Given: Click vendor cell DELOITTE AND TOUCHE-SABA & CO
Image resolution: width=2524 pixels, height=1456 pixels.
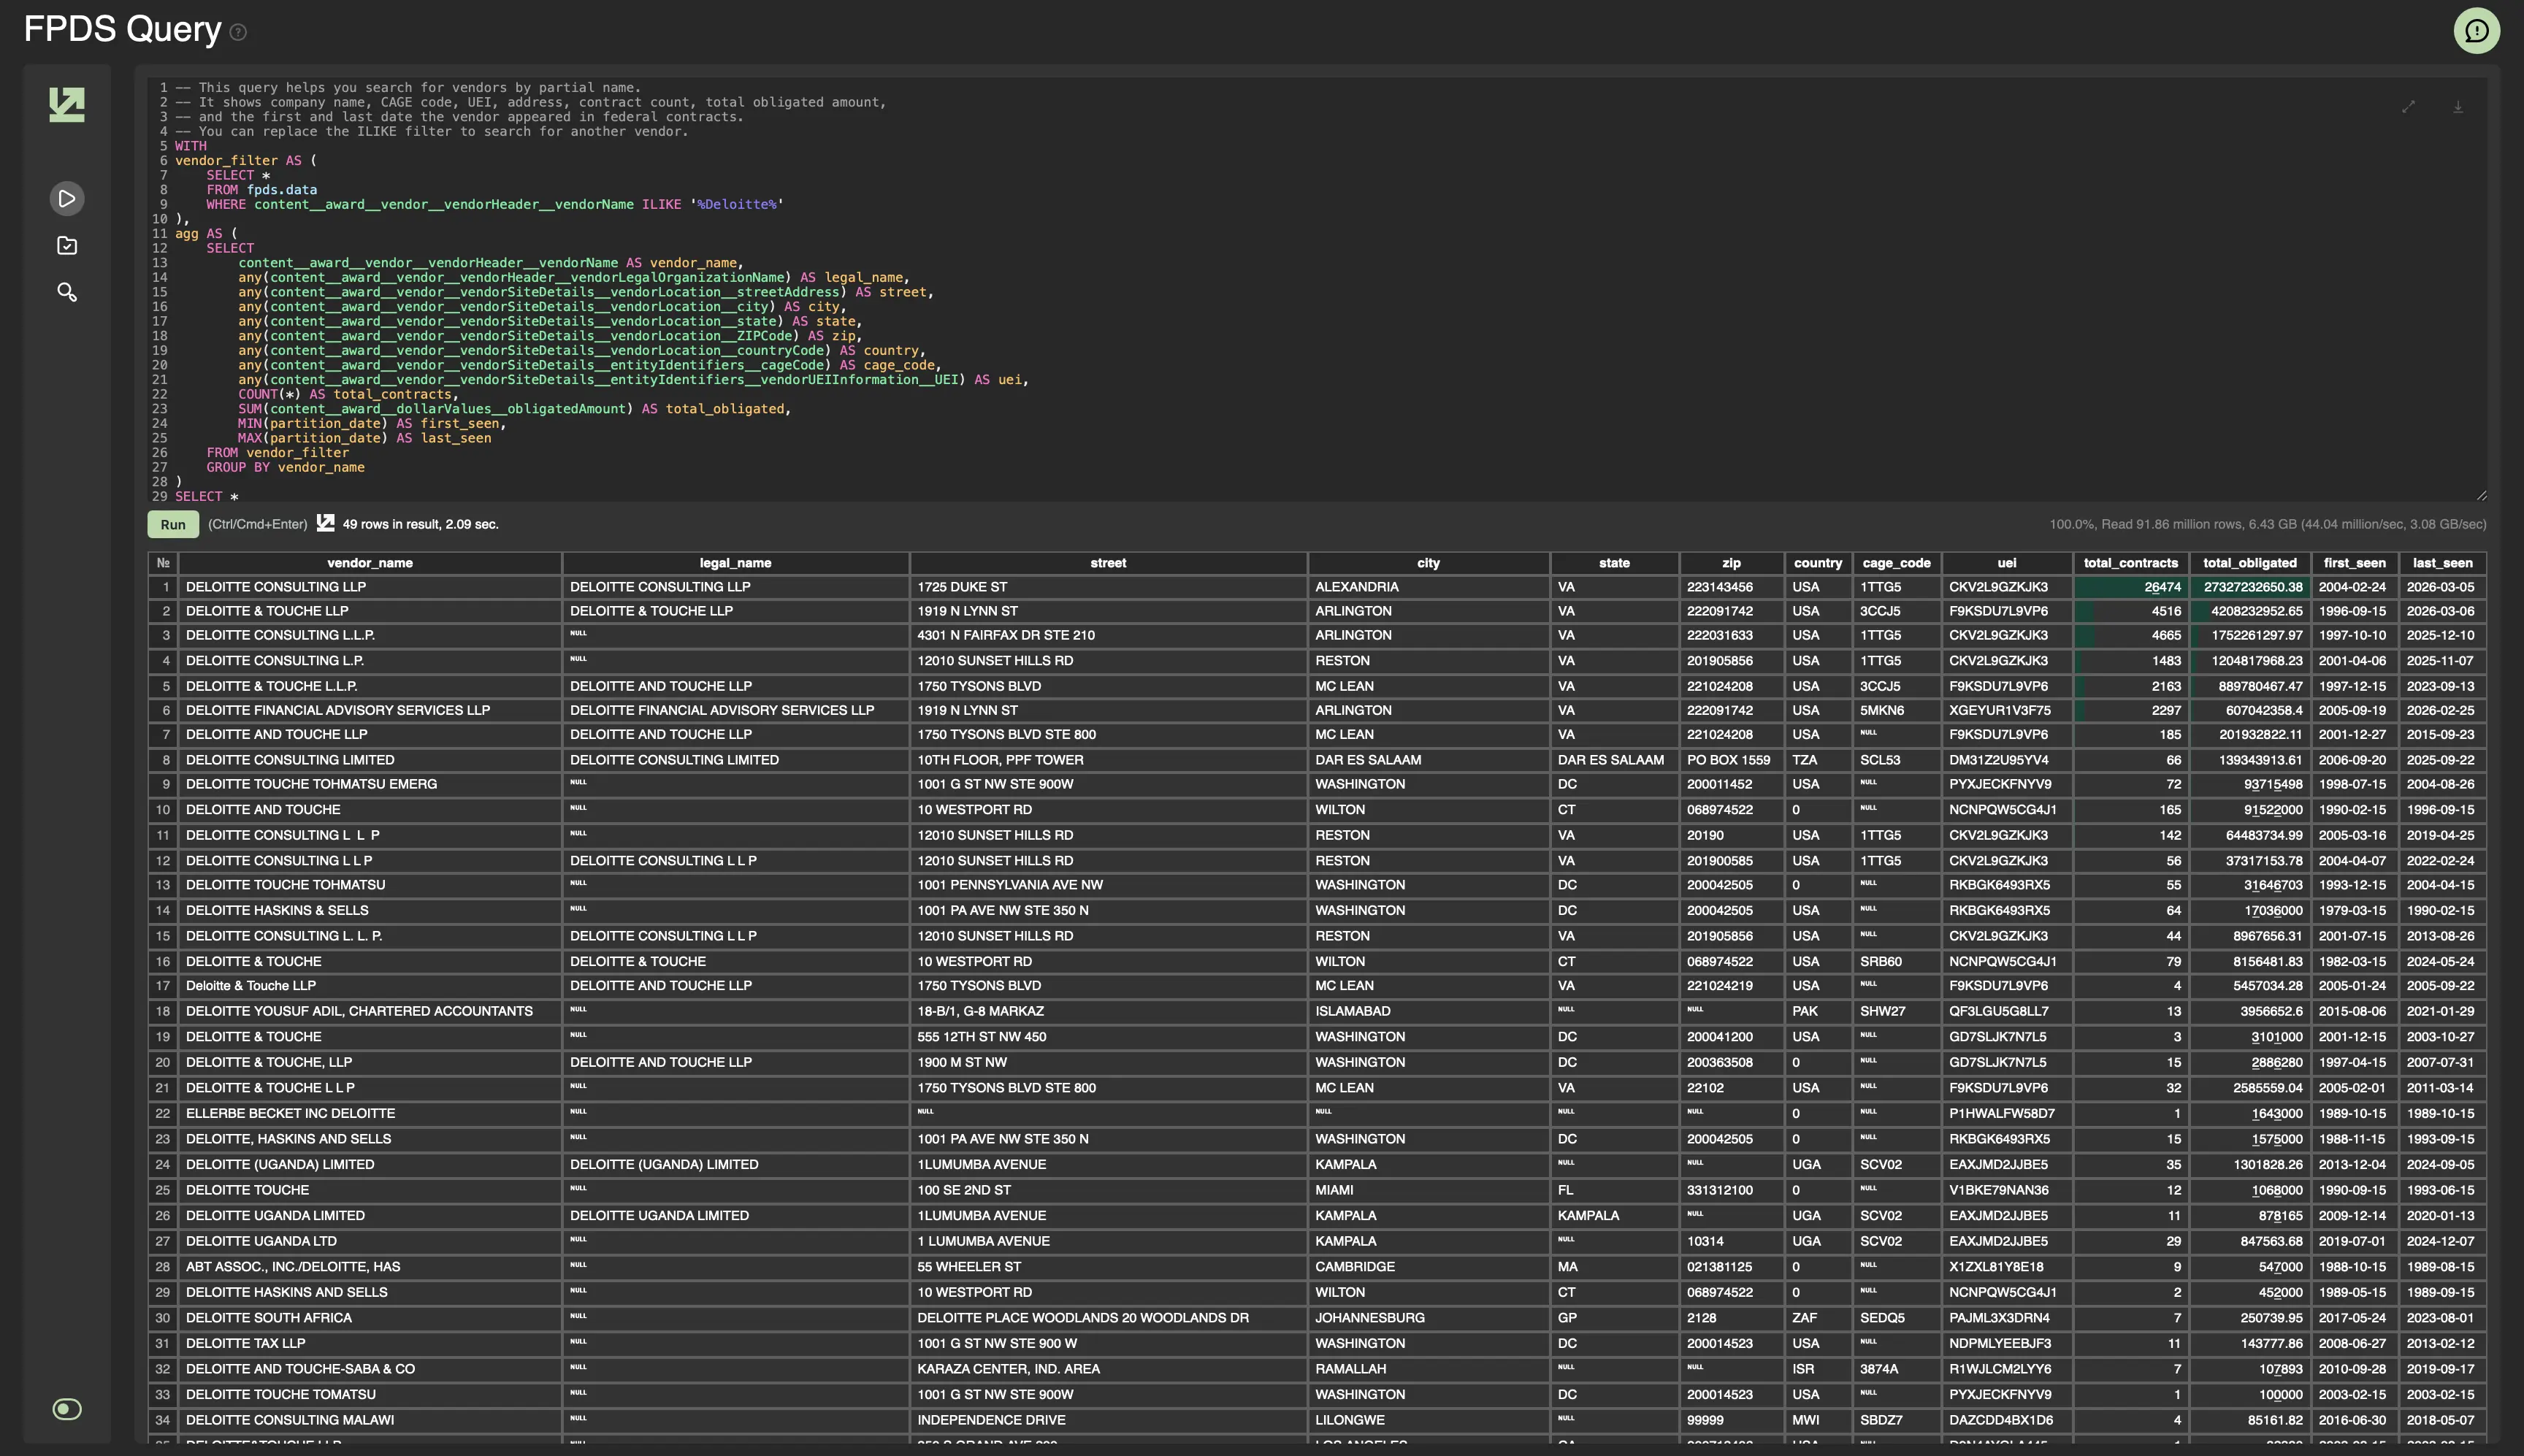Looking at the screenshot, I should [x=370, y=1369].
